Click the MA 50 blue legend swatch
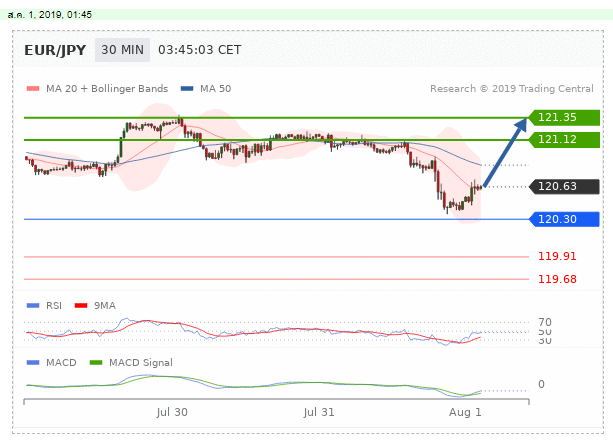This screenshot has height=442, width=613. coord(187,89)
